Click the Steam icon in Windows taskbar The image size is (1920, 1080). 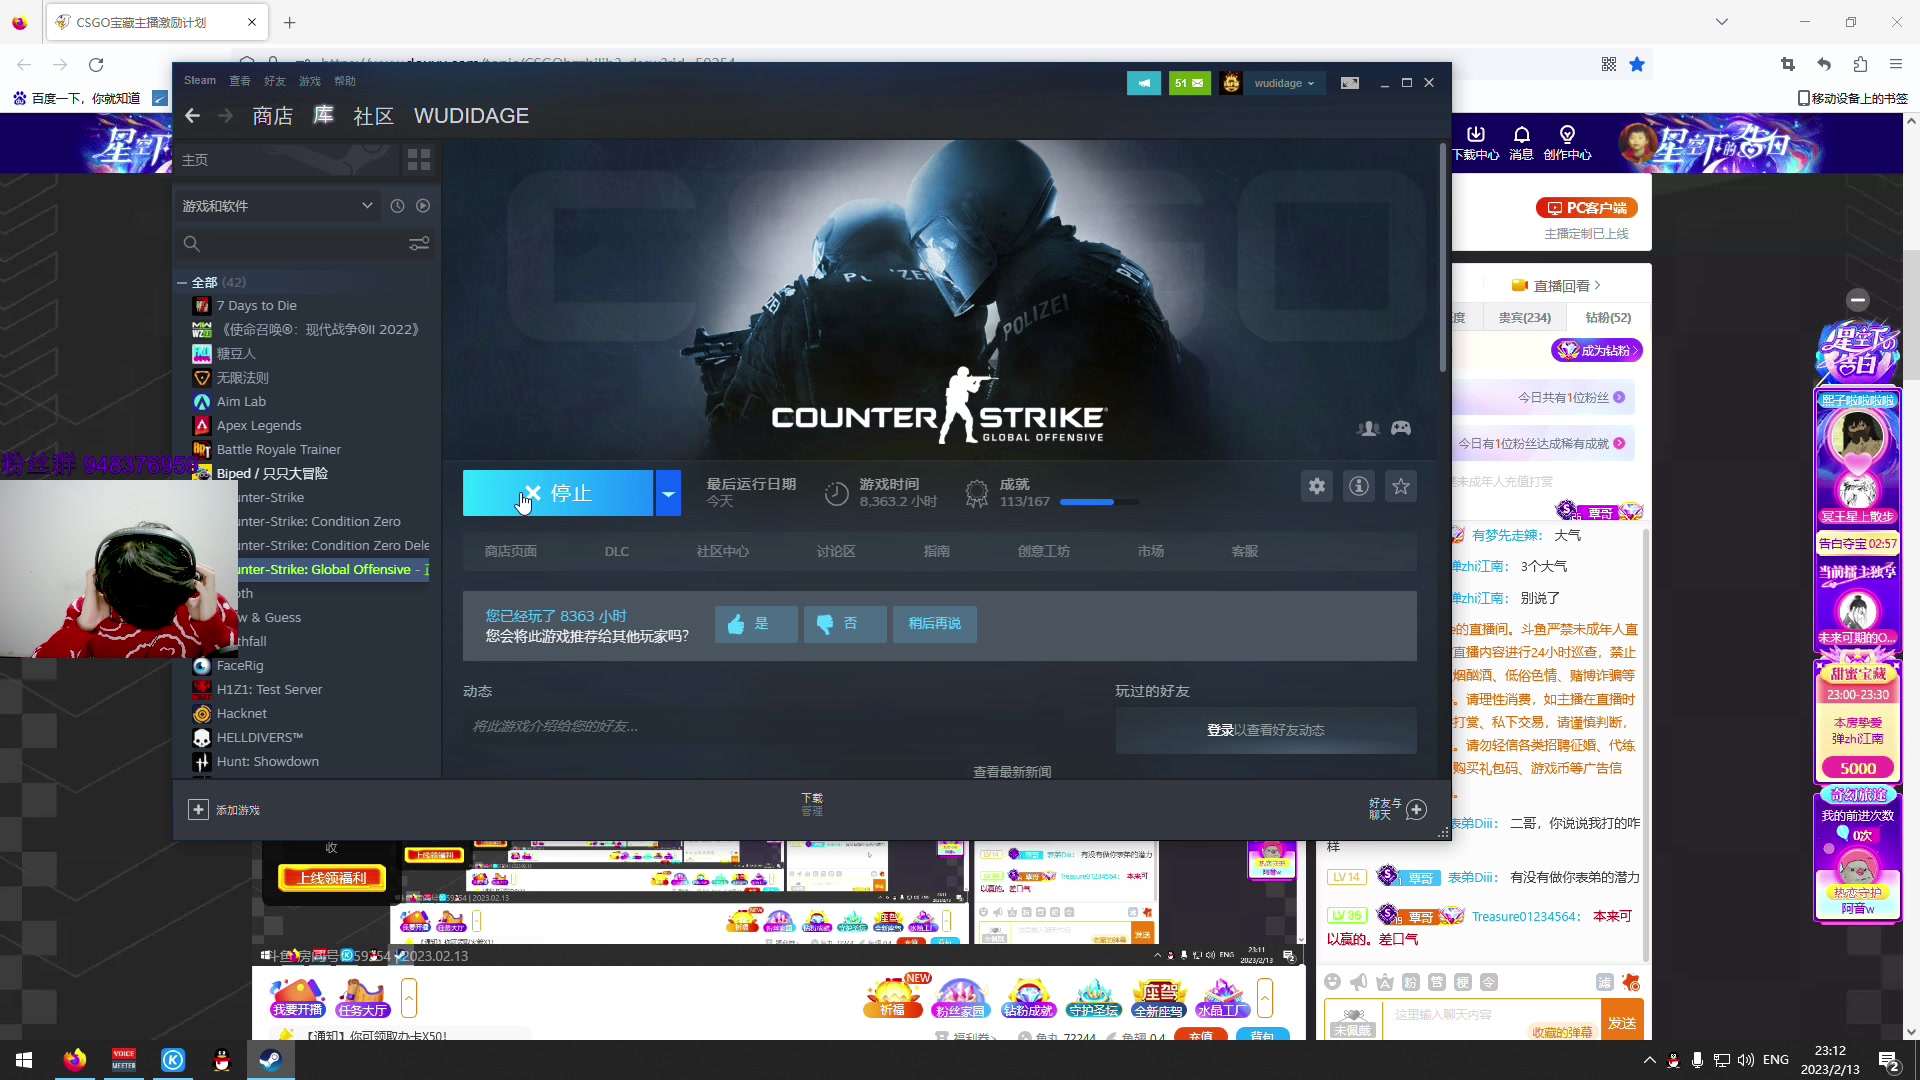pos(270,1060)
